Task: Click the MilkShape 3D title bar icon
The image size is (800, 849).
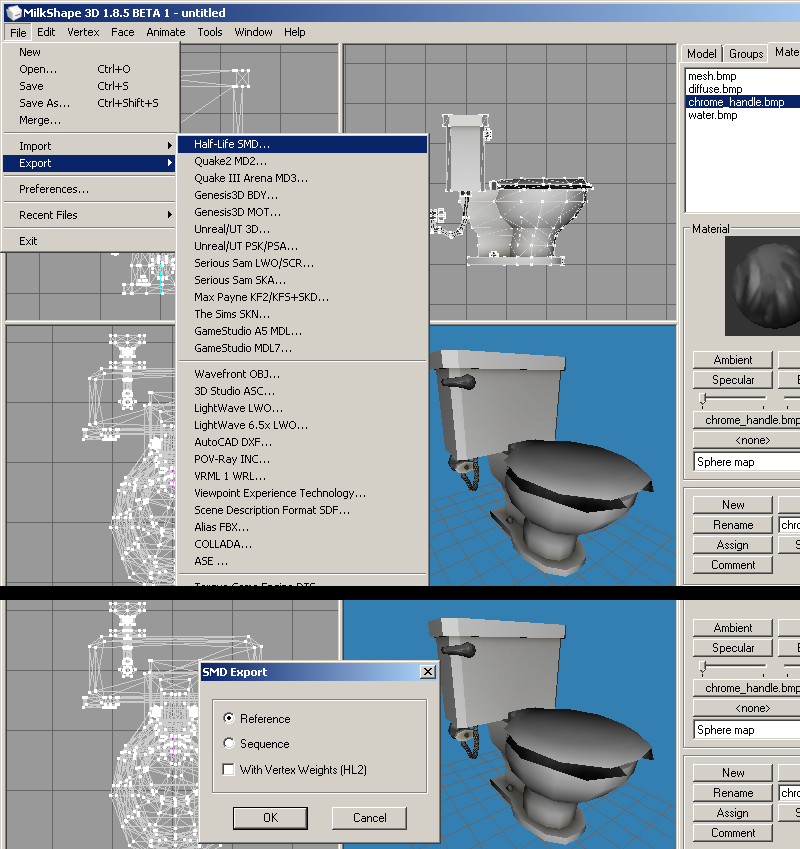Action: [x=14, y=12]
